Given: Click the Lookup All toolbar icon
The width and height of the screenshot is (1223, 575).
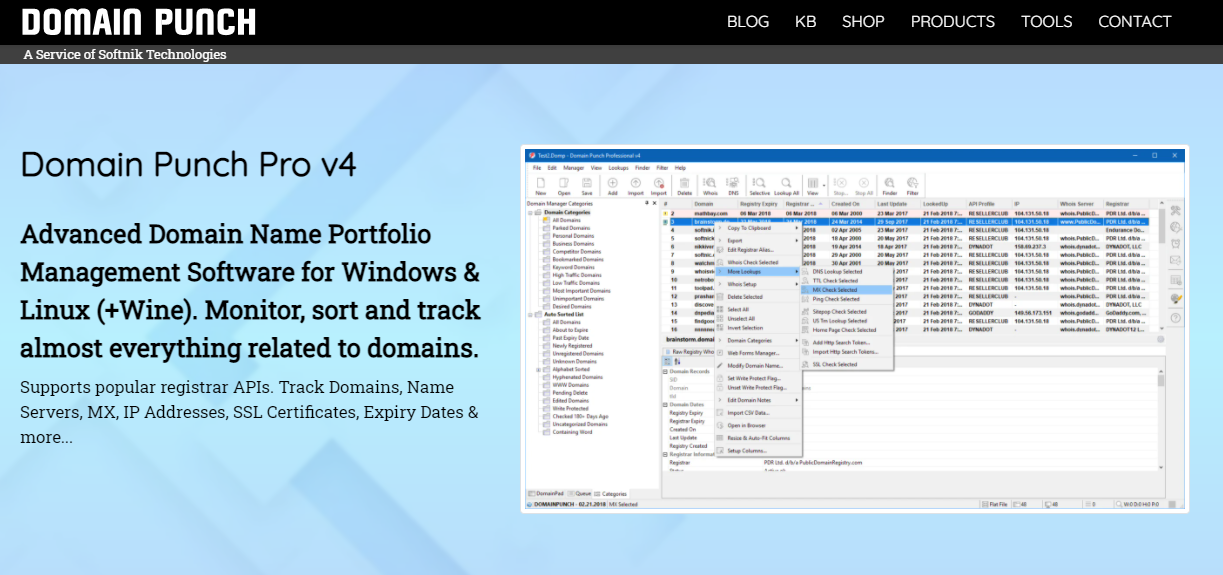Looking at the screenshot, I should tap(786, 186).
